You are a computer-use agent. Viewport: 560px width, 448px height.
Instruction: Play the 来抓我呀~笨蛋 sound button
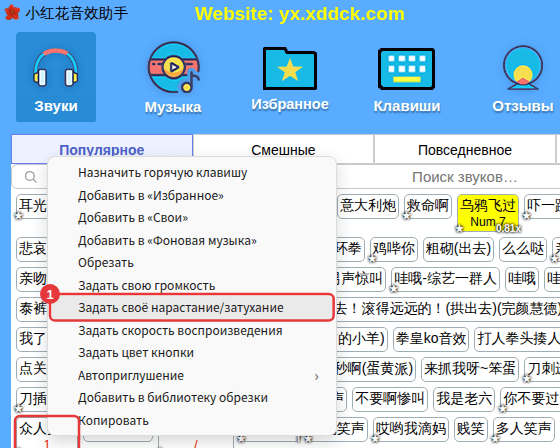(470, 368)
